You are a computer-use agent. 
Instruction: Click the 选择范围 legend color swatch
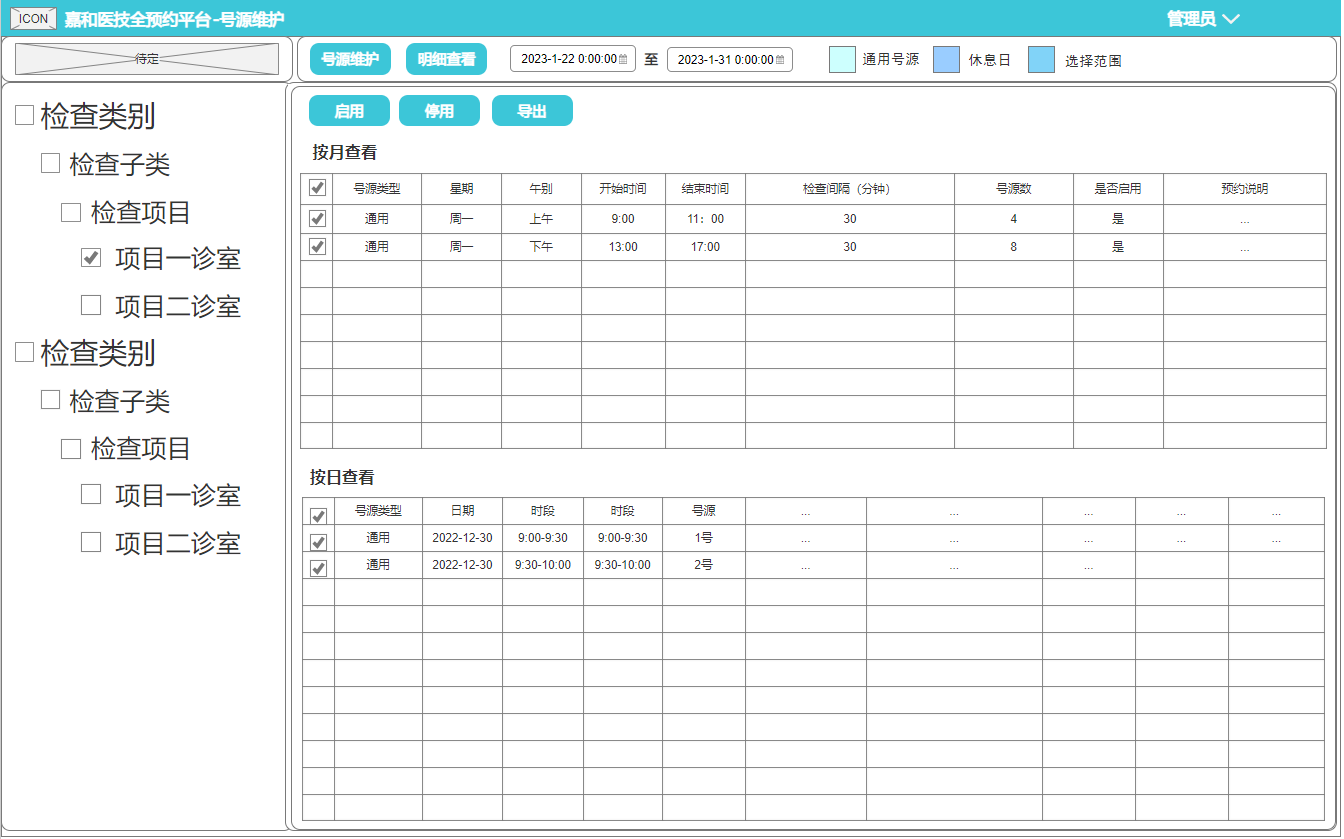point(1041,59)
